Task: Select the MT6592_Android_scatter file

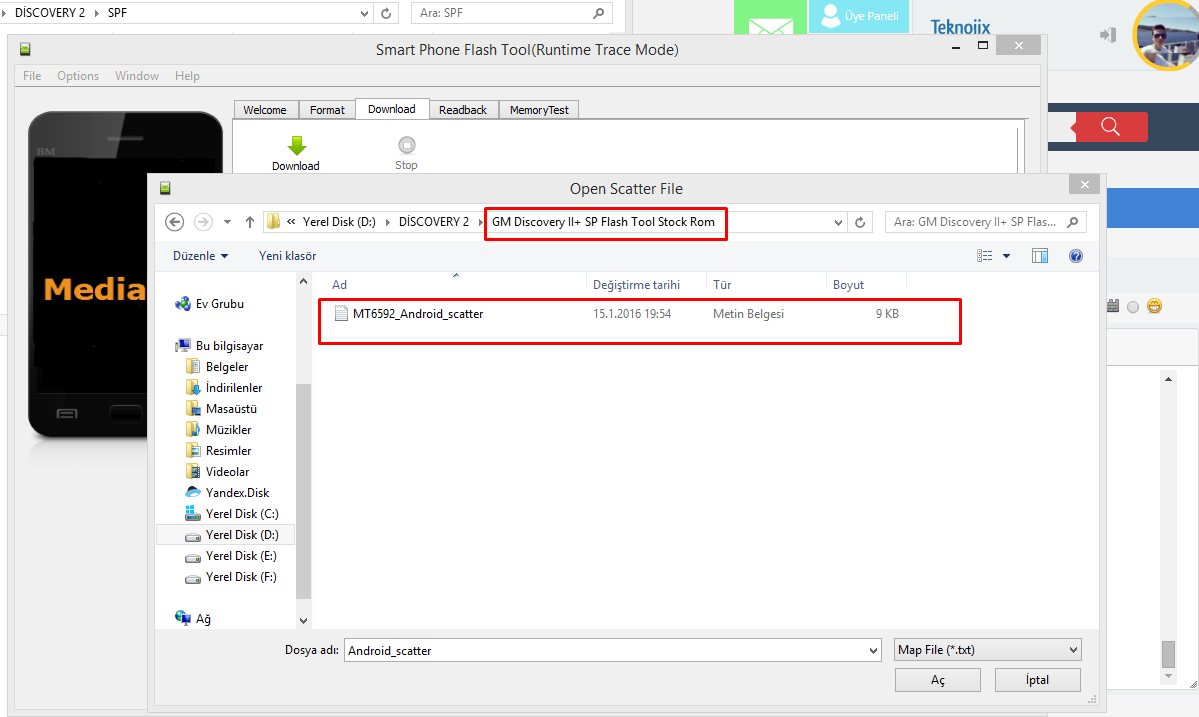Action: point(417,314)
